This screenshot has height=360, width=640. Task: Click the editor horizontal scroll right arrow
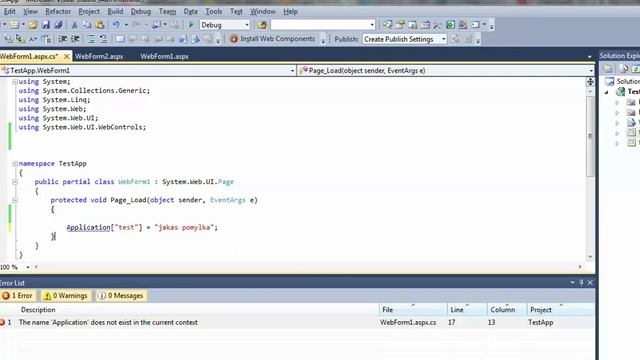[580, 267]
